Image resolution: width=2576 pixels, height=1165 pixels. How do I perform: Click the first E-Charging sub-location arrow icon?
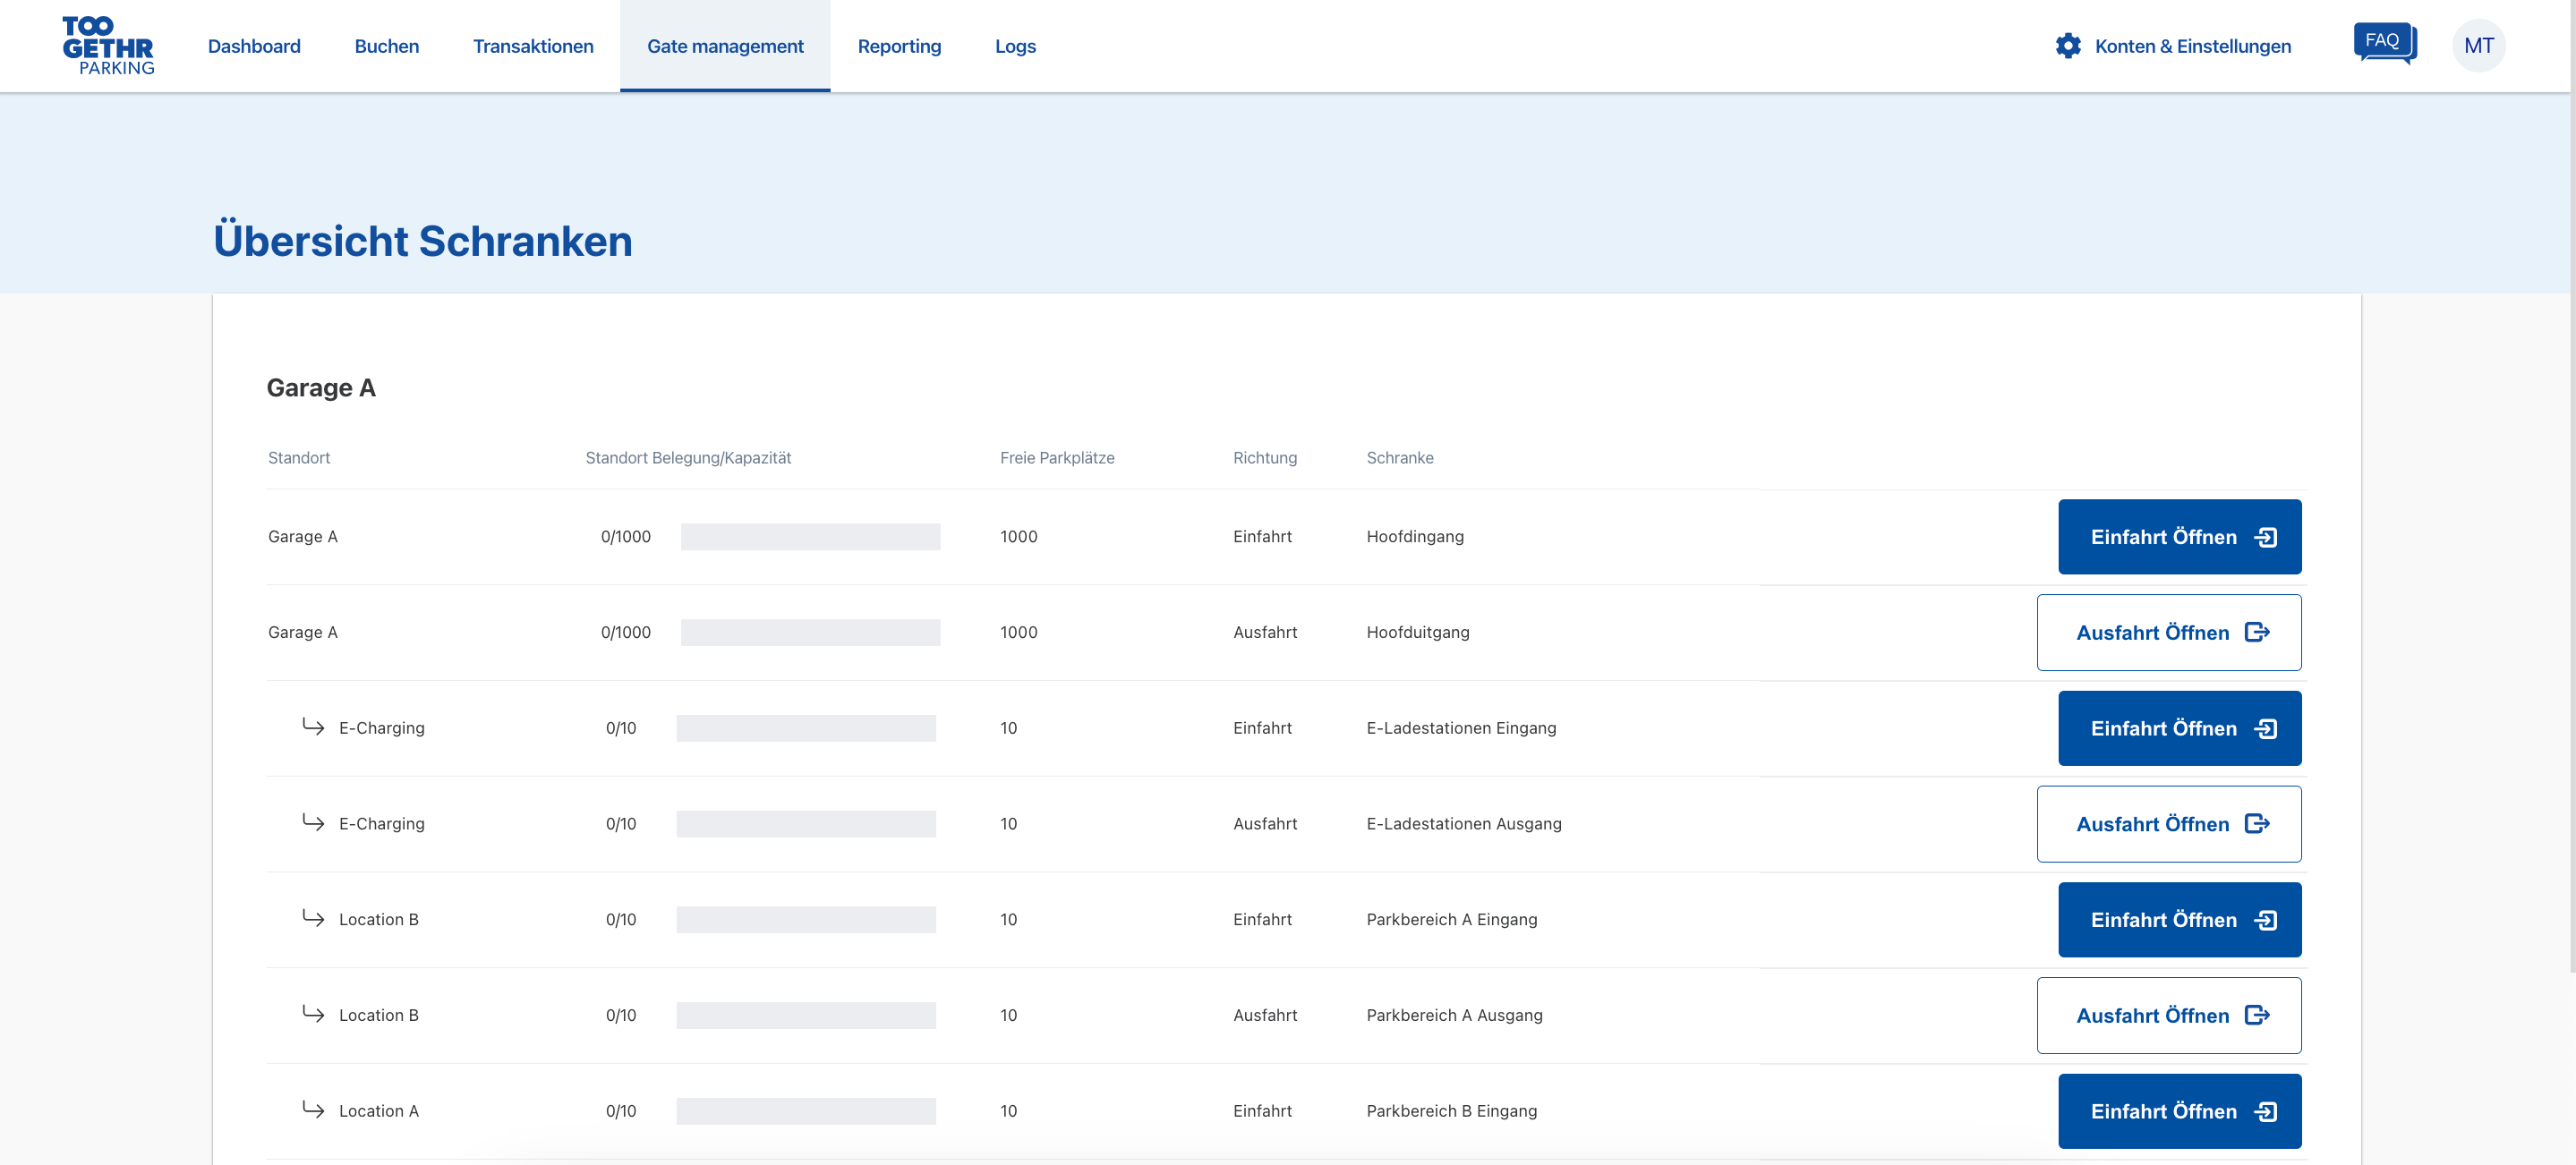click(x=313, y=727)
